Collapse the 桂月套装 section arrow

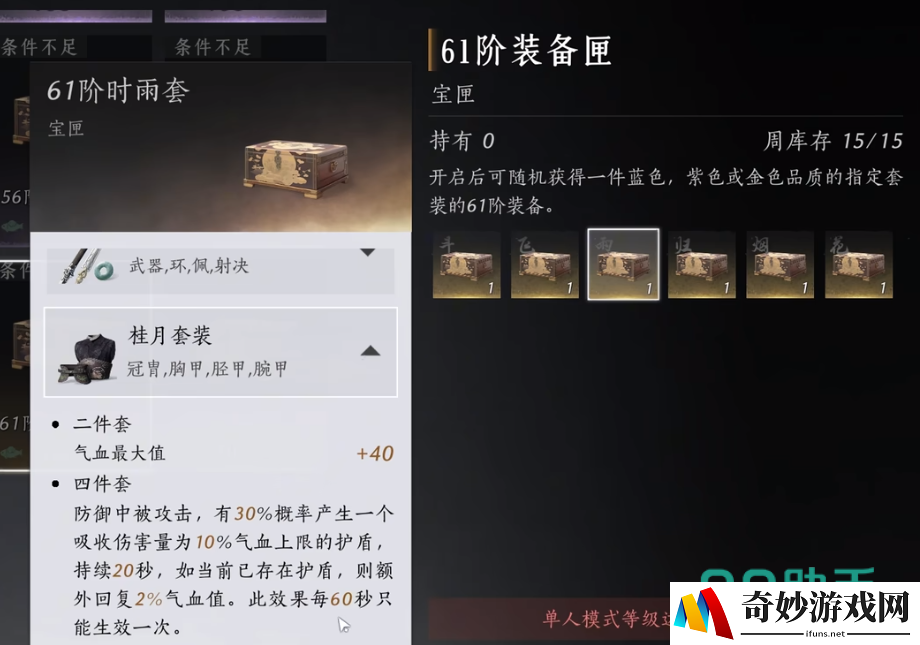[x=370, y=351]
